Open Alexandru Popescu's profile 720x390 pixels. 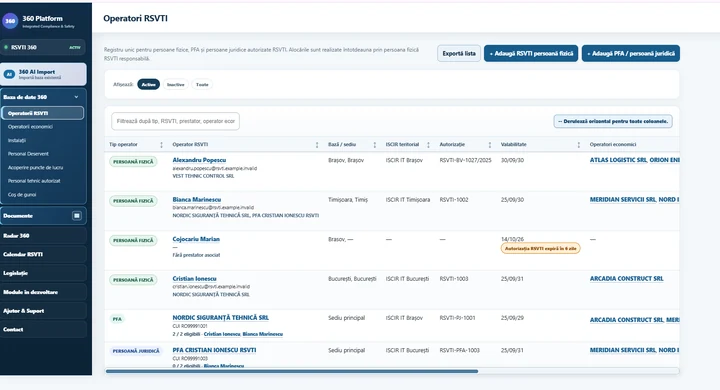pyautogui.click(x=199, y=160)
